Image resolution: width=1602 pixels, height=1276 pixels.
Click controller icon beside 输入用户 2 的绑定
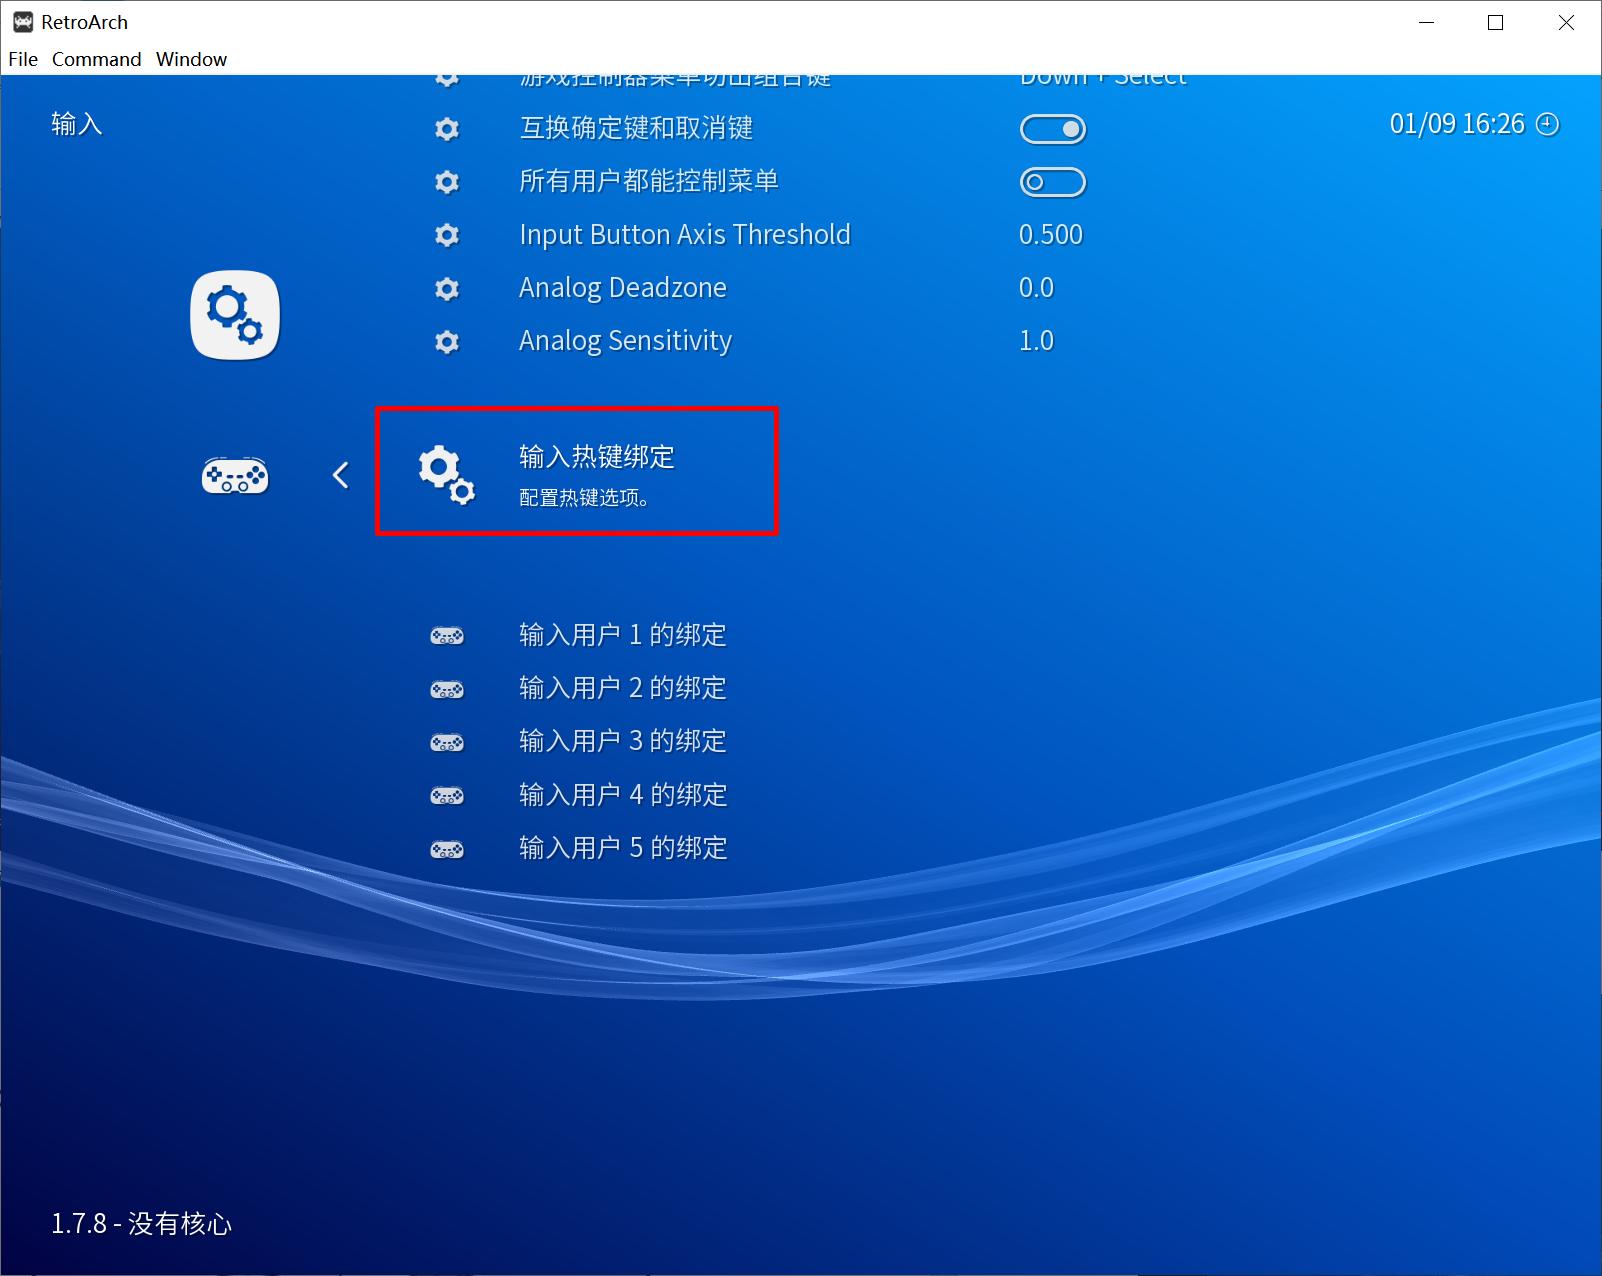[447, 689]
